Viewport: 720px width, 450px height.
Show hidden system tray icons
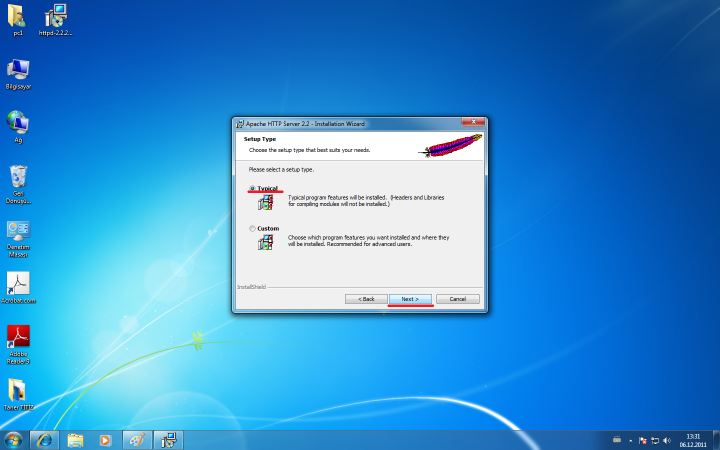631,440
